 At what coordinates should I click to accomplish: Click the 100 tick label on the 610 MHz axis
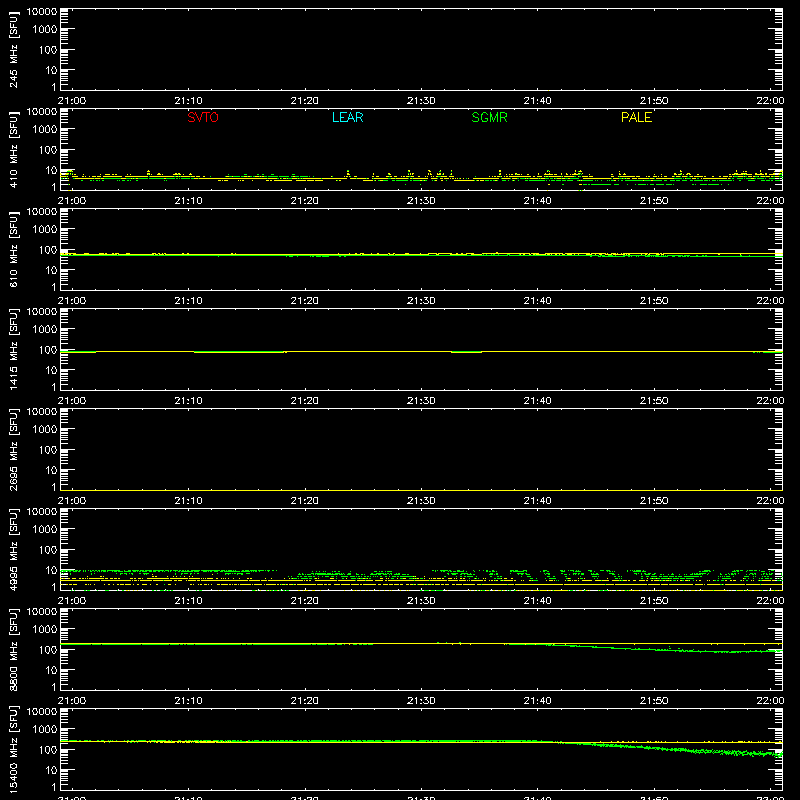pos(47,250)
